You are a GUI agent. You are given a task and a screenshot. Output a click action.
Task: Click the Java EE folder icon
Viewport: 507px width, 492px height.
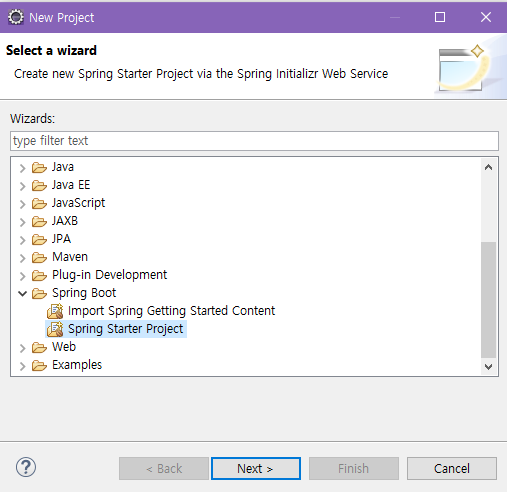pos(39,185)
